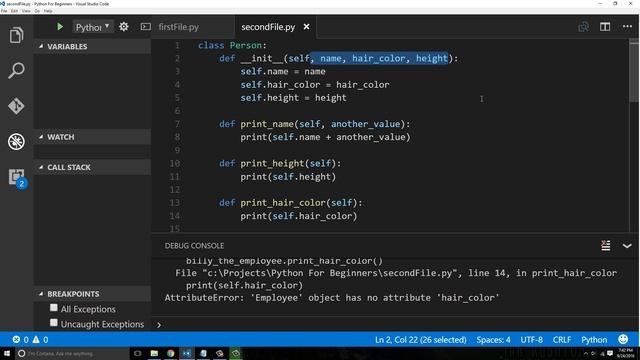
Task: Switch to Visual Studio Code on taskbar
Action: pyautogui.click(x=187, y=353)
